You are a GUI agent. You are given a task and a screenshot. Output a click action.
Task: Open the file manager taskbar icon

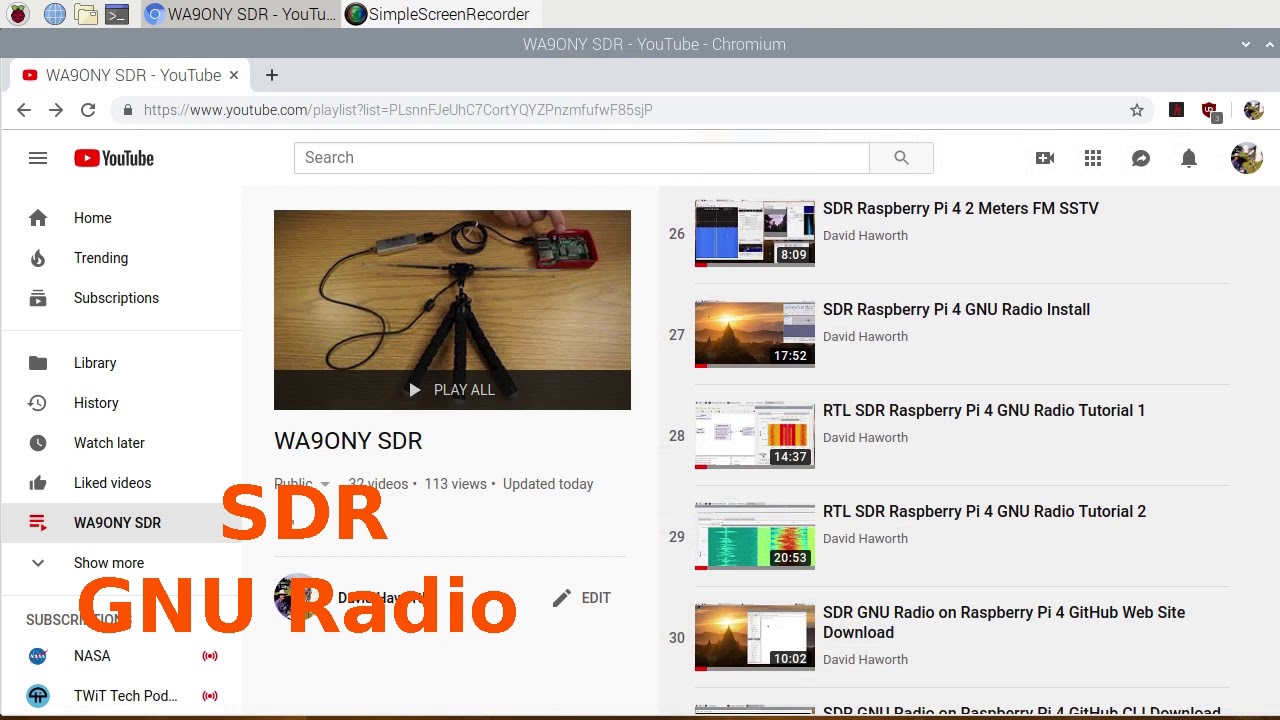coord(86,14)
